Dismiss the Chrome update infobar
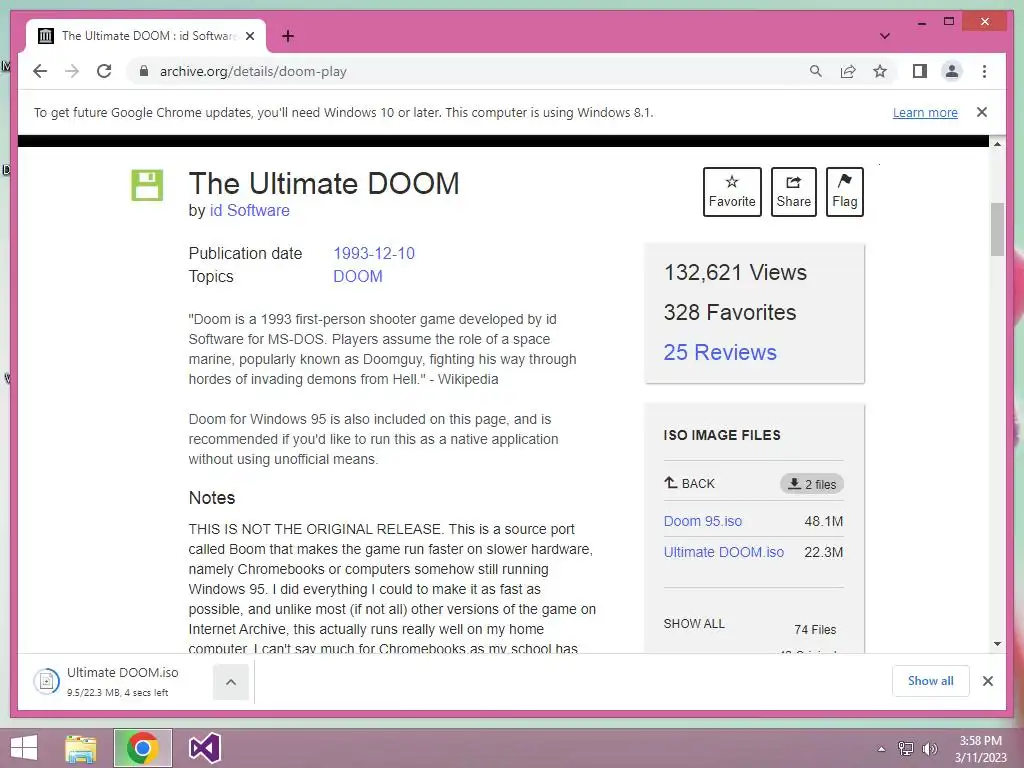The image size is (1024, 768). tap(982, 112)
